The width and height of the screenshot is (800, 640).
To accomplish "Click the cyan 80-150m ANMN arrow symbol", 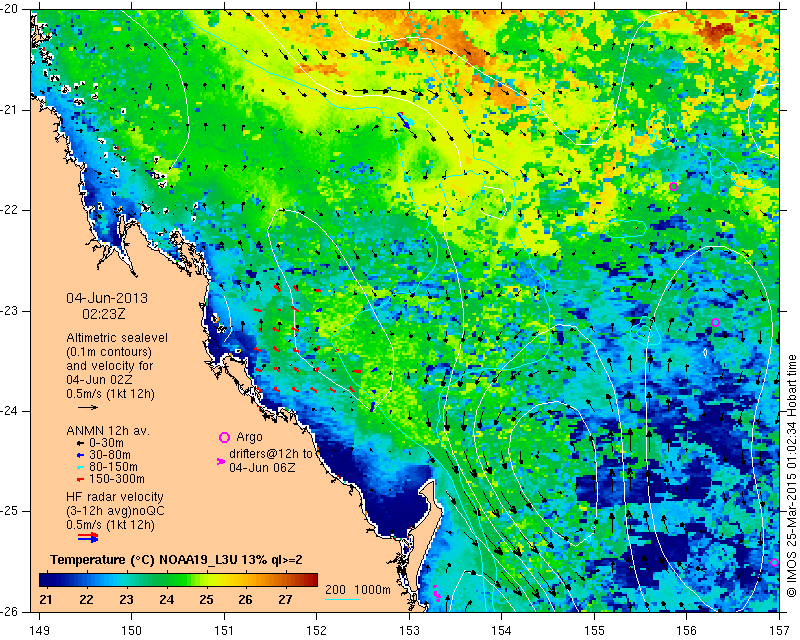I will (80, 467).
